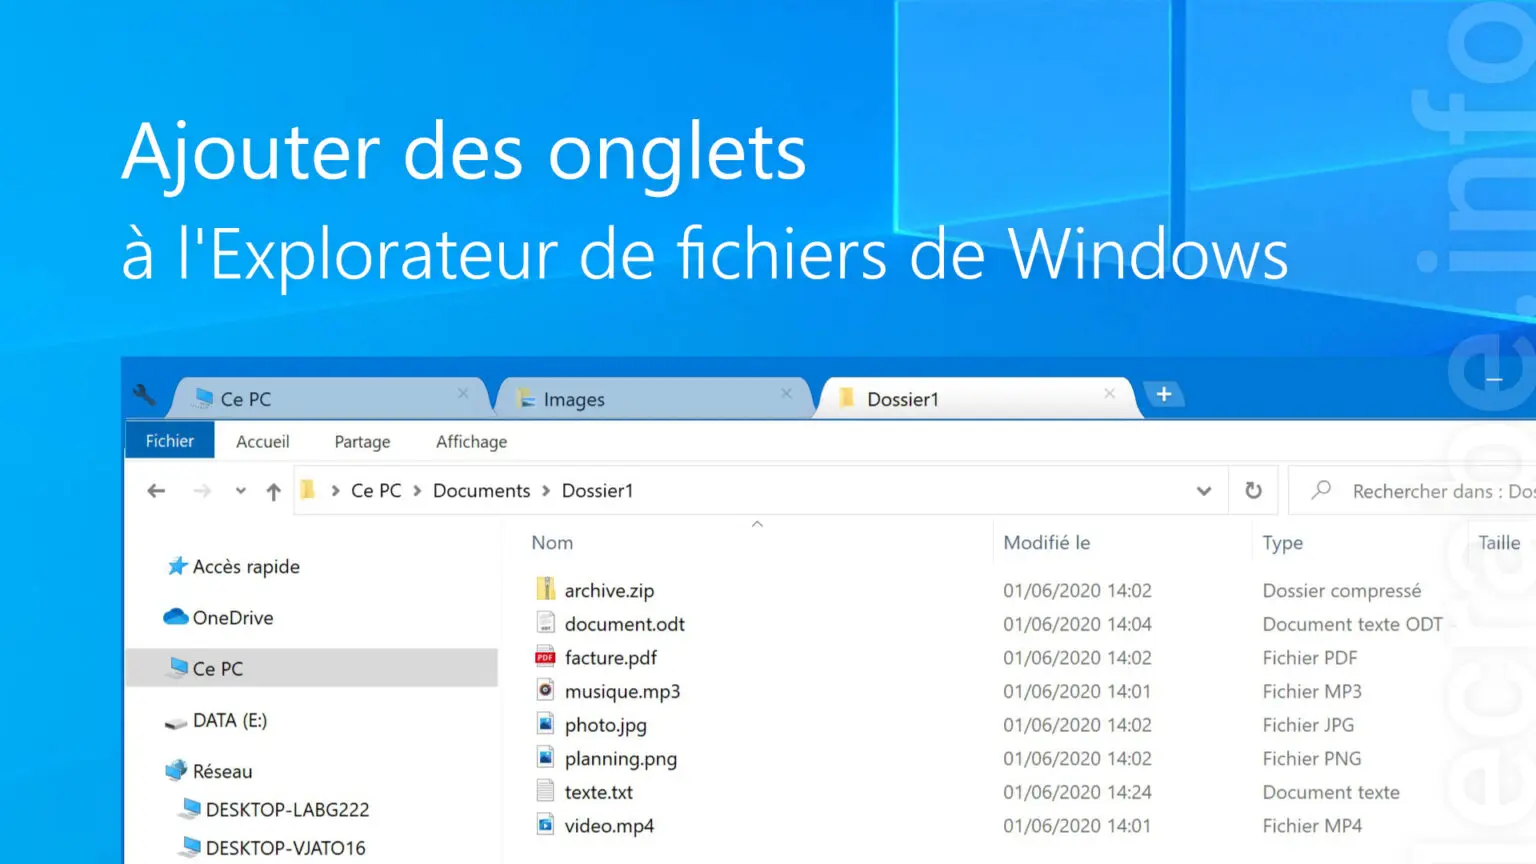Open the Clover wrench settings icon
This screenshot has width=1536, height=864.
145,396
